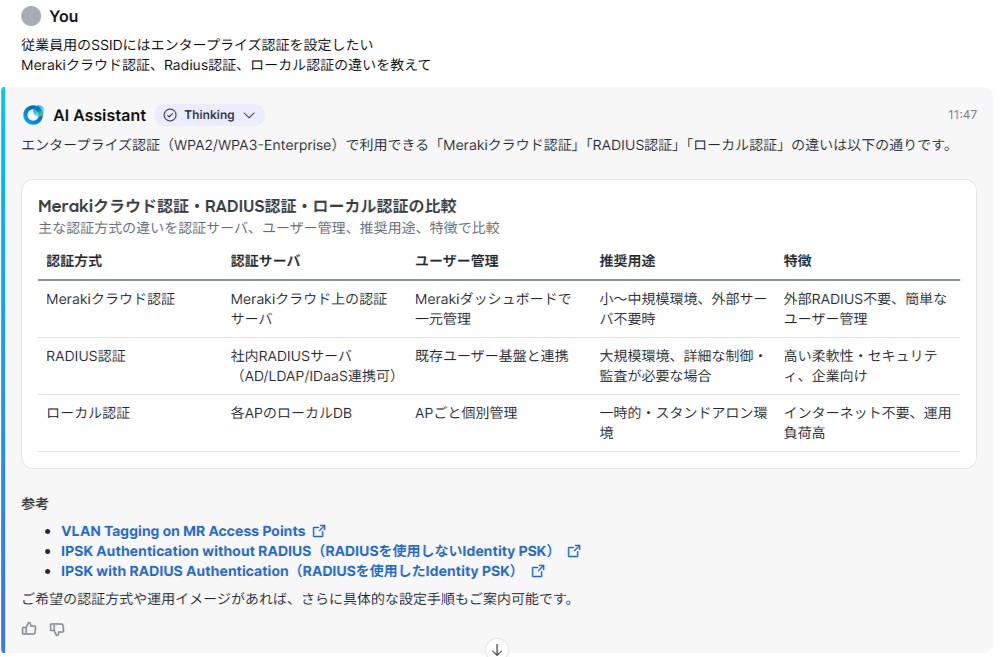Click the thumbs up feedback icon
This screenshot has height=657, width=1000.
pyautogui.click(x=29, y=629)
